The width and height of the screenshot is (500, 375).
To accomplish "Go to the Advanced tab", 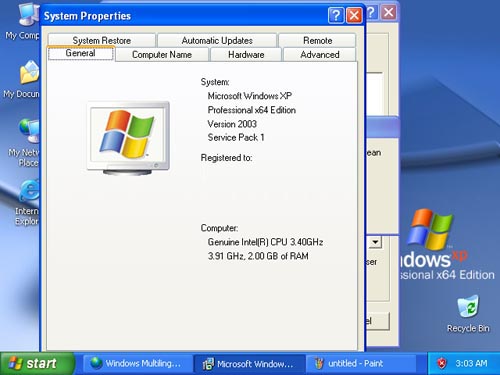I will tap(320, 54).
